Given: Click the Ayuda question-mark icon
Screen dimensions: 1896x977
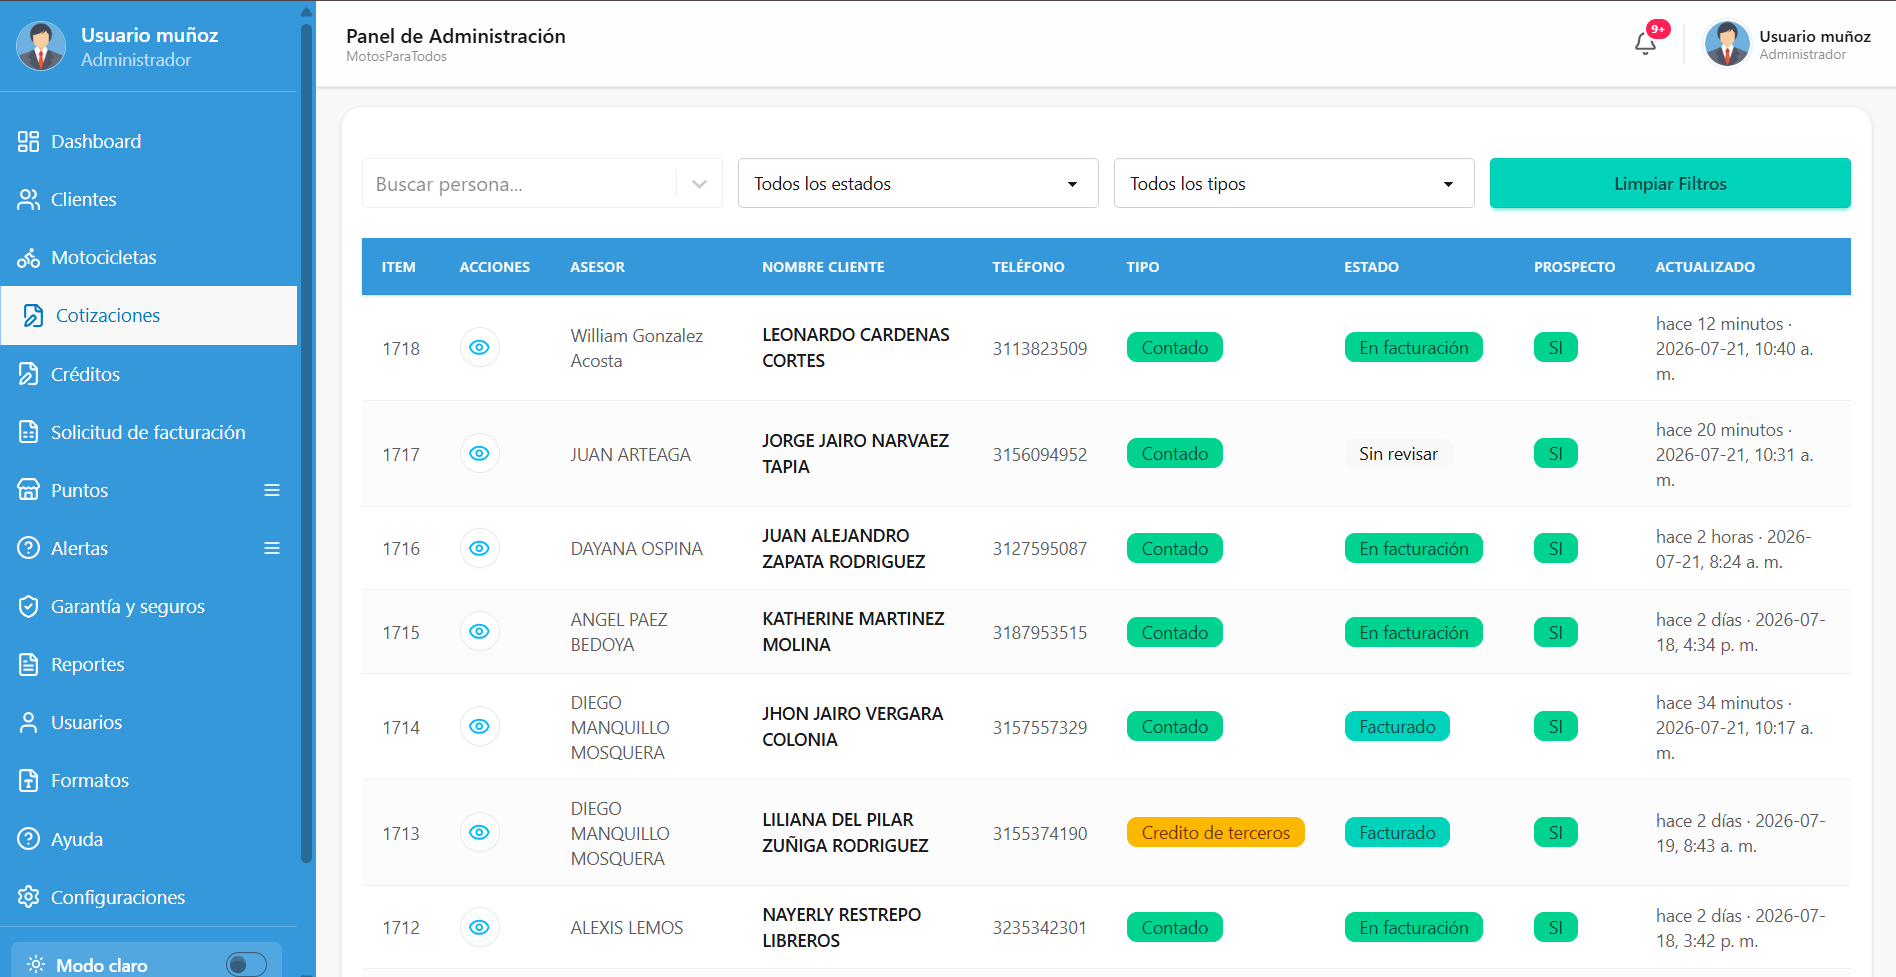Looking at the screenshot, I should pyautogui.click(x=28, y=839).
